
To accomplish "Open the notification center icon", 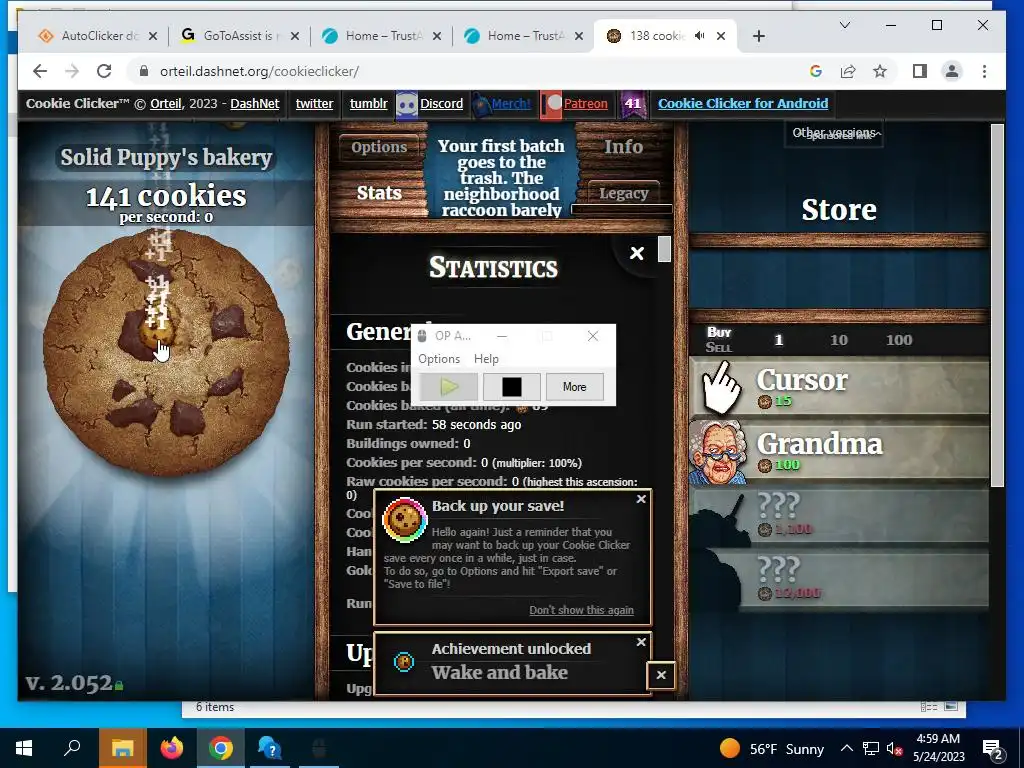I will [x=992, y=750].
